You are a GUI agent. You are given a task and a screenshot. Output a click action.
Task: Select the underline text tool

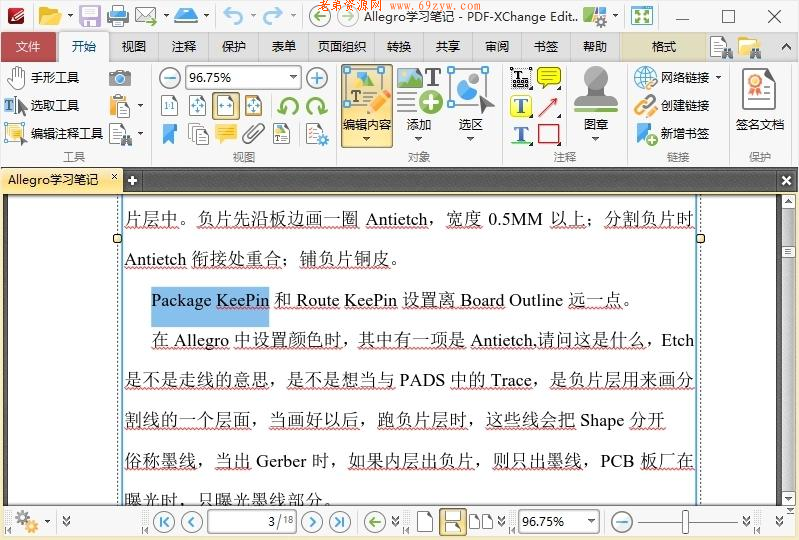521,134
